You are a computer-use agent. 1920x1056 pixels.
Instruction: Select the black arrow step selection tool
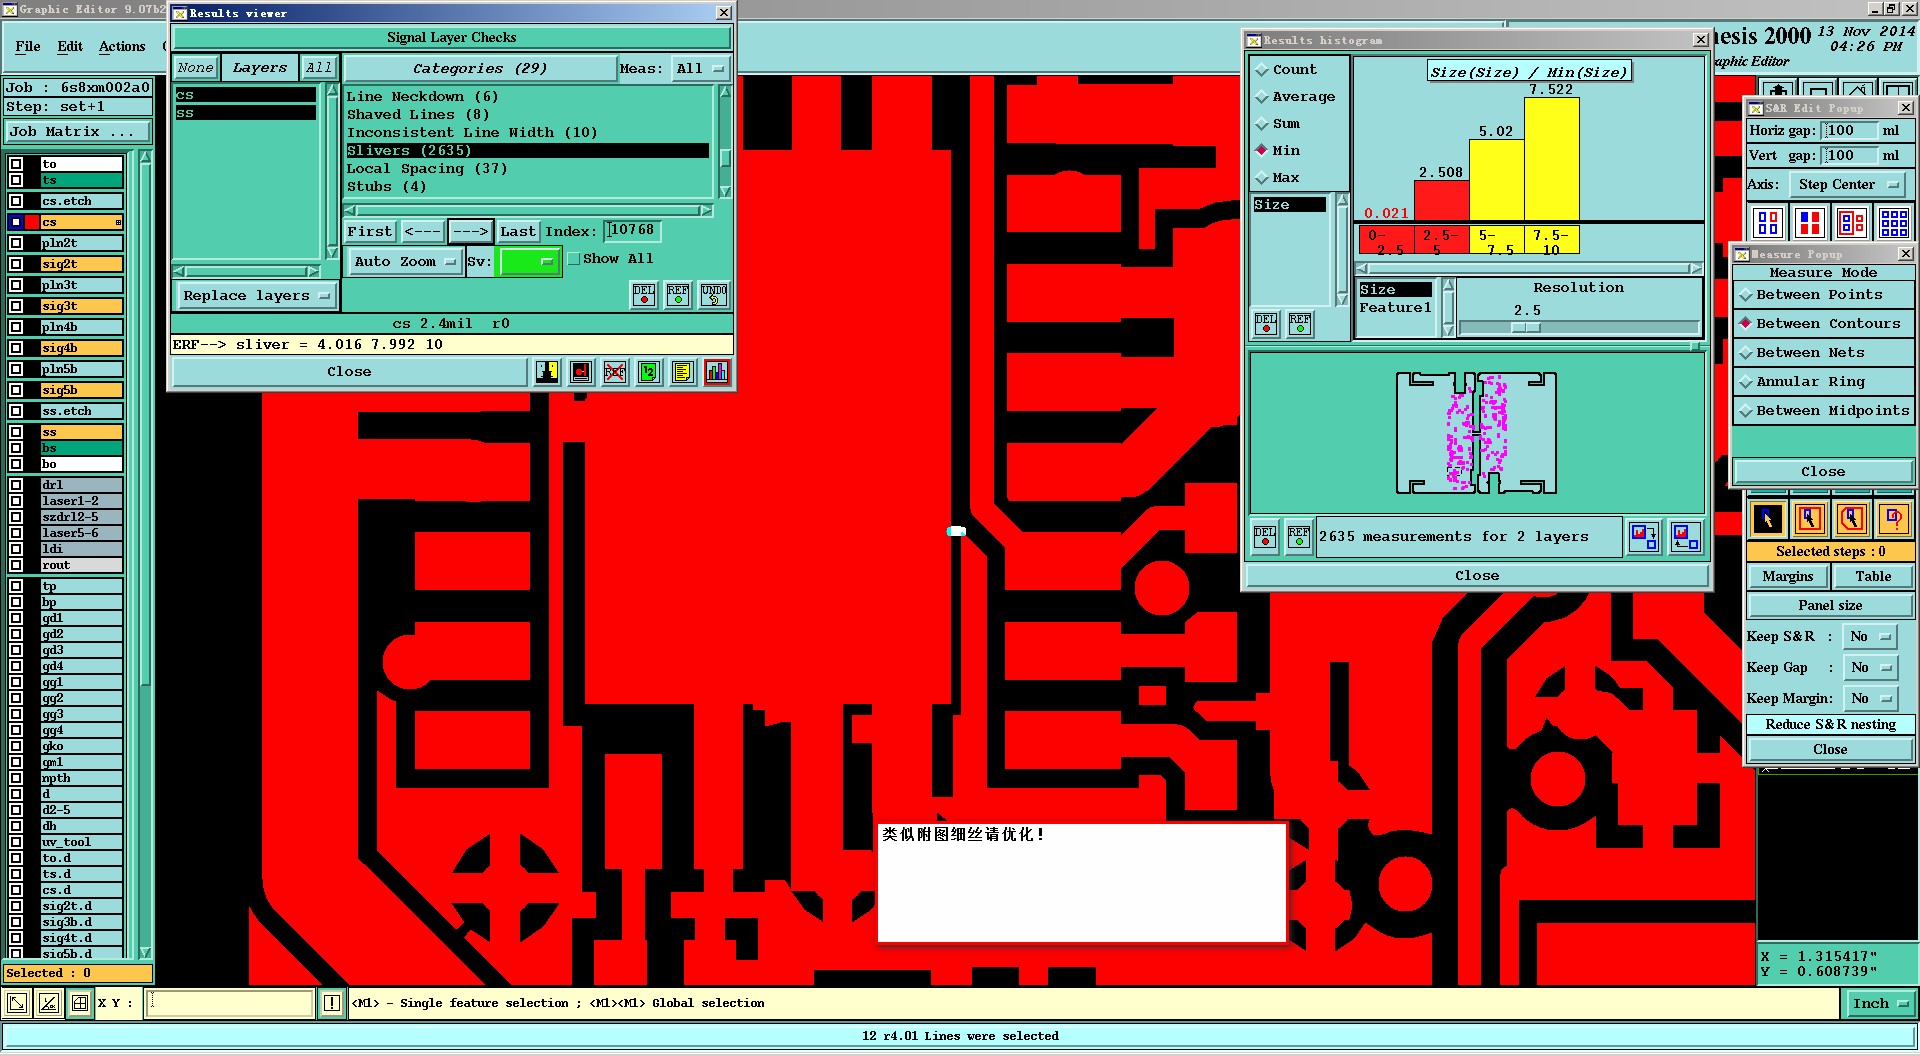[1768, 519]
